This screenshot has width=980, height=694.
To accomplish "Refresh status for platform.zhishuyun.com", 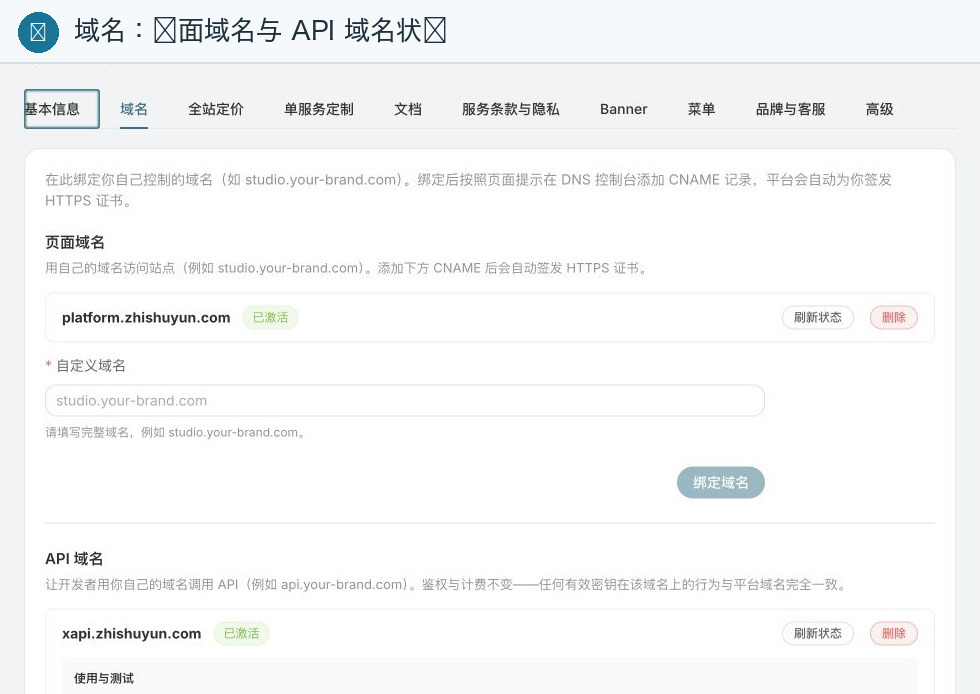I will coord(818,318).
